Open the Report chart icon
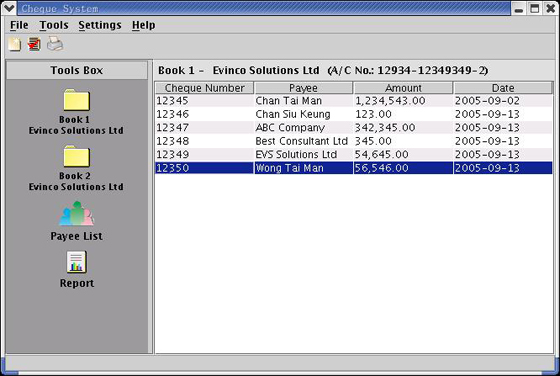Viewport: 560px width, 376px height. 76,262
